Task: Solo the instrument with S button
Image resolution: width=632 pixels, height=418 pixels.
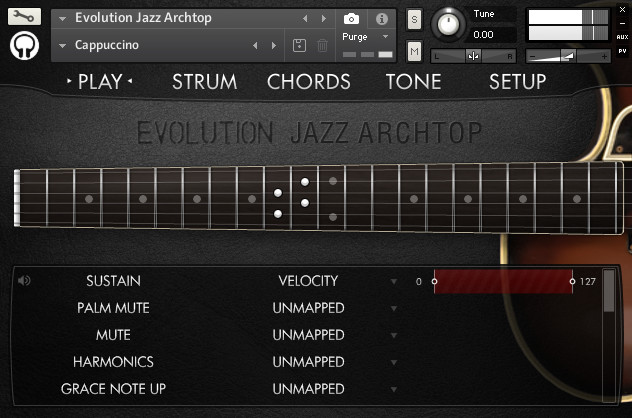Action: click(414, 19)
